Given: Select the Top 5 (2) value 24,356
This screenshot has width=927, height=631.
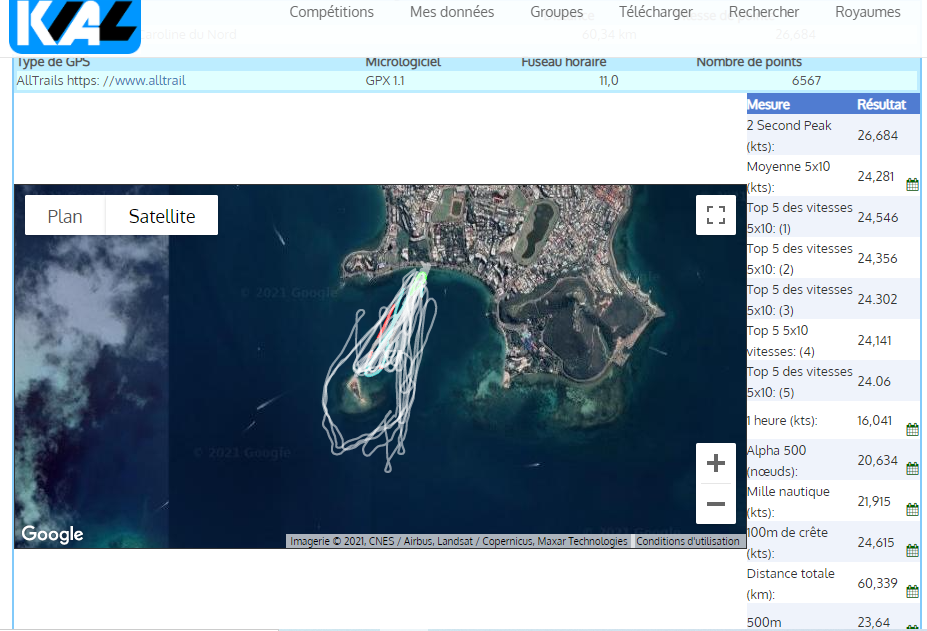Looking at the screenshot, I should click(x=877, y=258).
